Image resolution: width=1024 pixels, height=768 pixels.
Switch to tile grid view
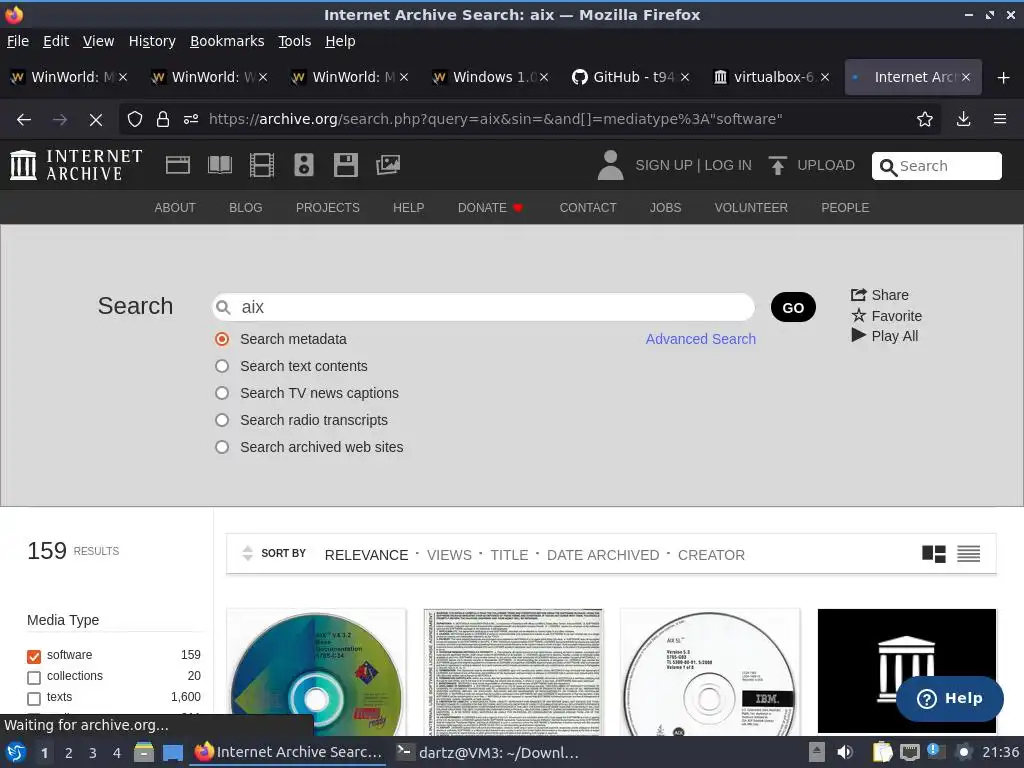pos(934,554)
